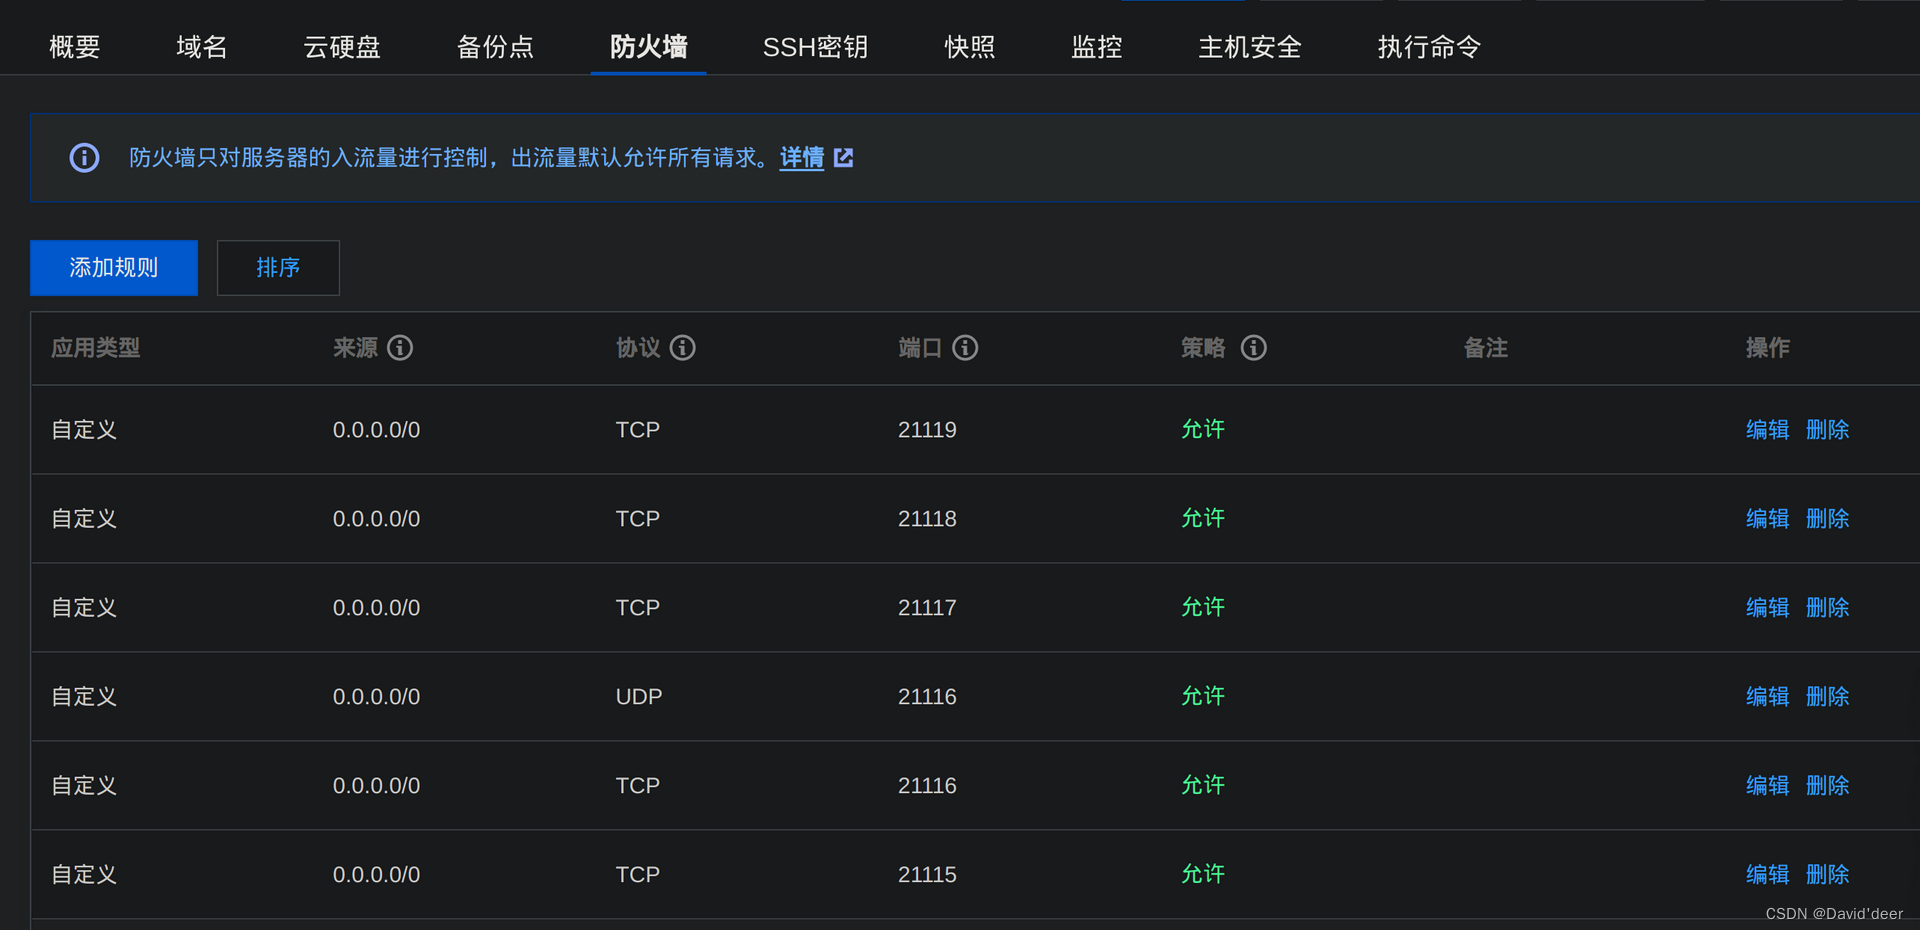This screenshot has width=1920, height=930.
Task: Open the 概要 tab
Action: pos(75,47)
